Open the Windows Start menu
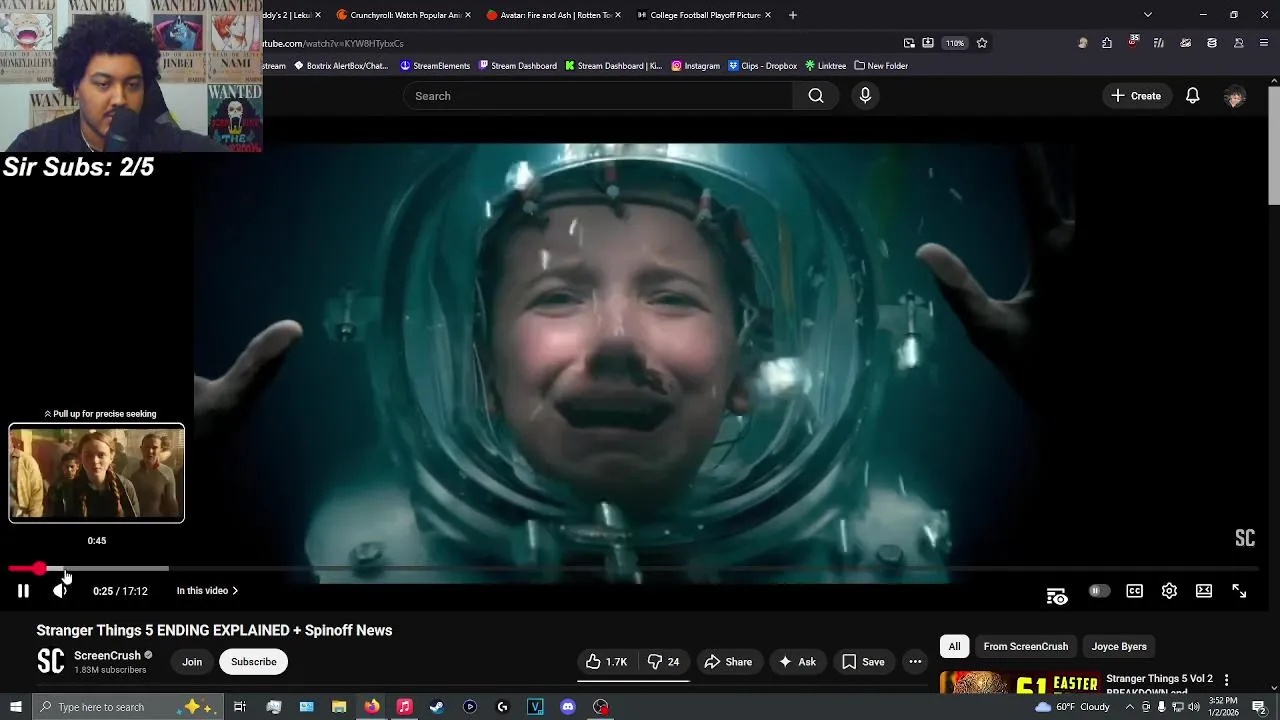 coord(15,707)
